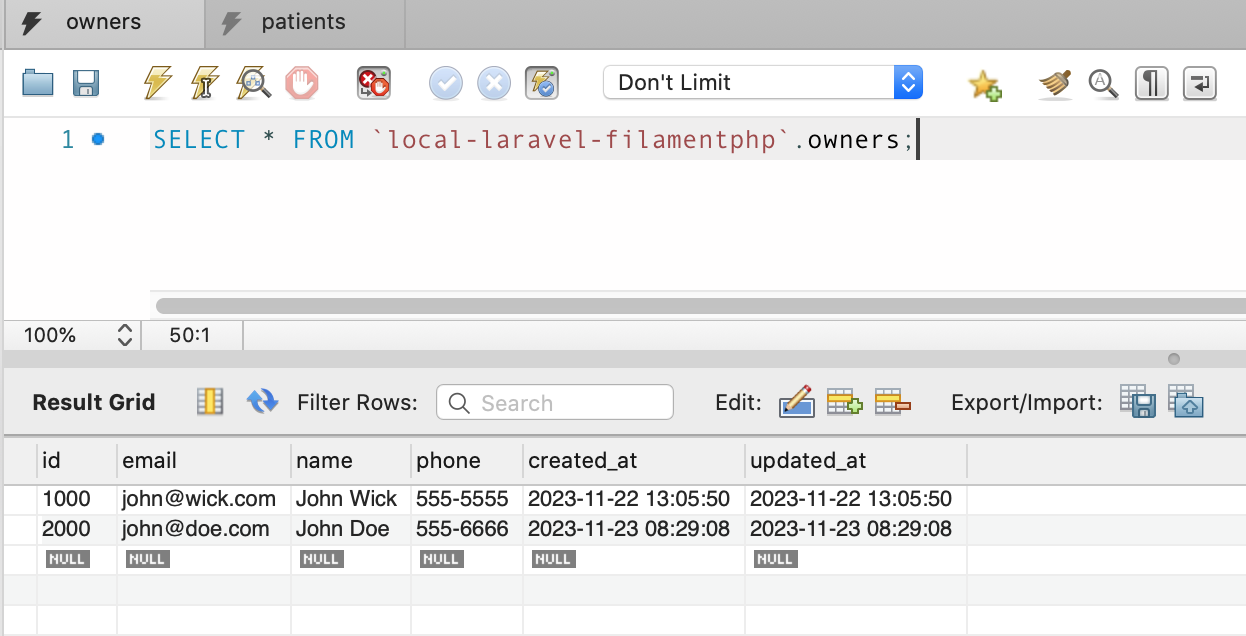Execute statement under cursor lightning icon
Viewport: 1246px width, 636px height.
tap(205, 82)
